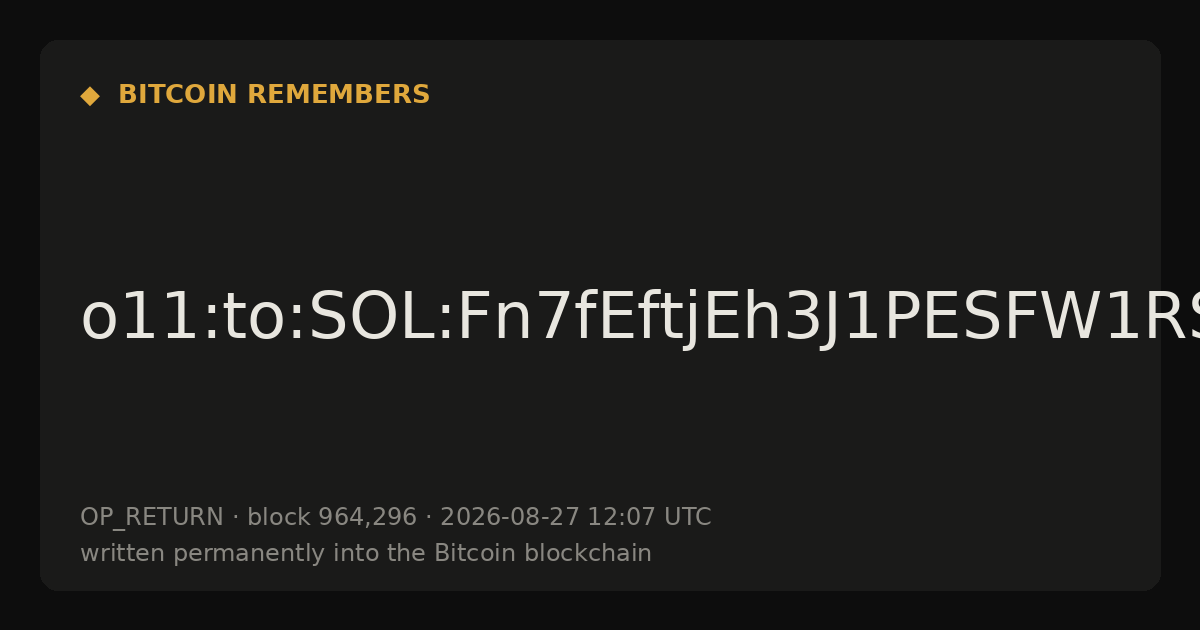
Task: Click the dot separator after OP_RETURN
Action: [236, 518]
